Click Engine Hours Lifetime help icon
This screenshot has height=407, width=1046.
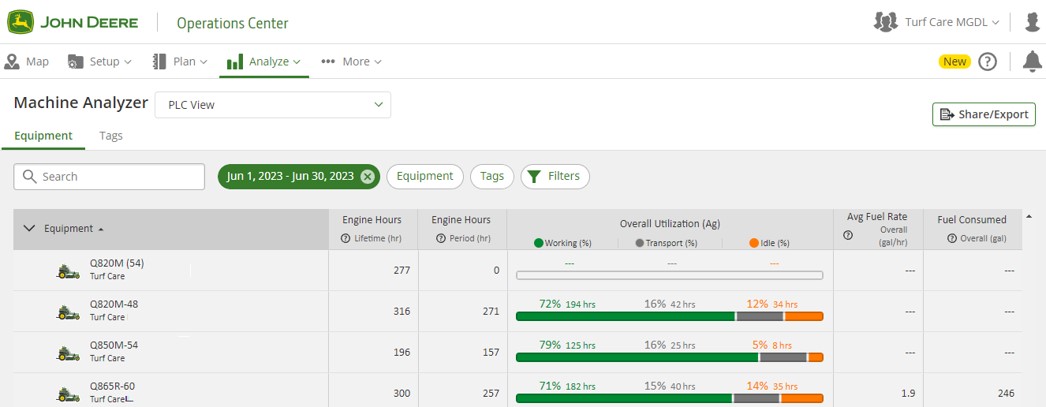tap(346, 239)
